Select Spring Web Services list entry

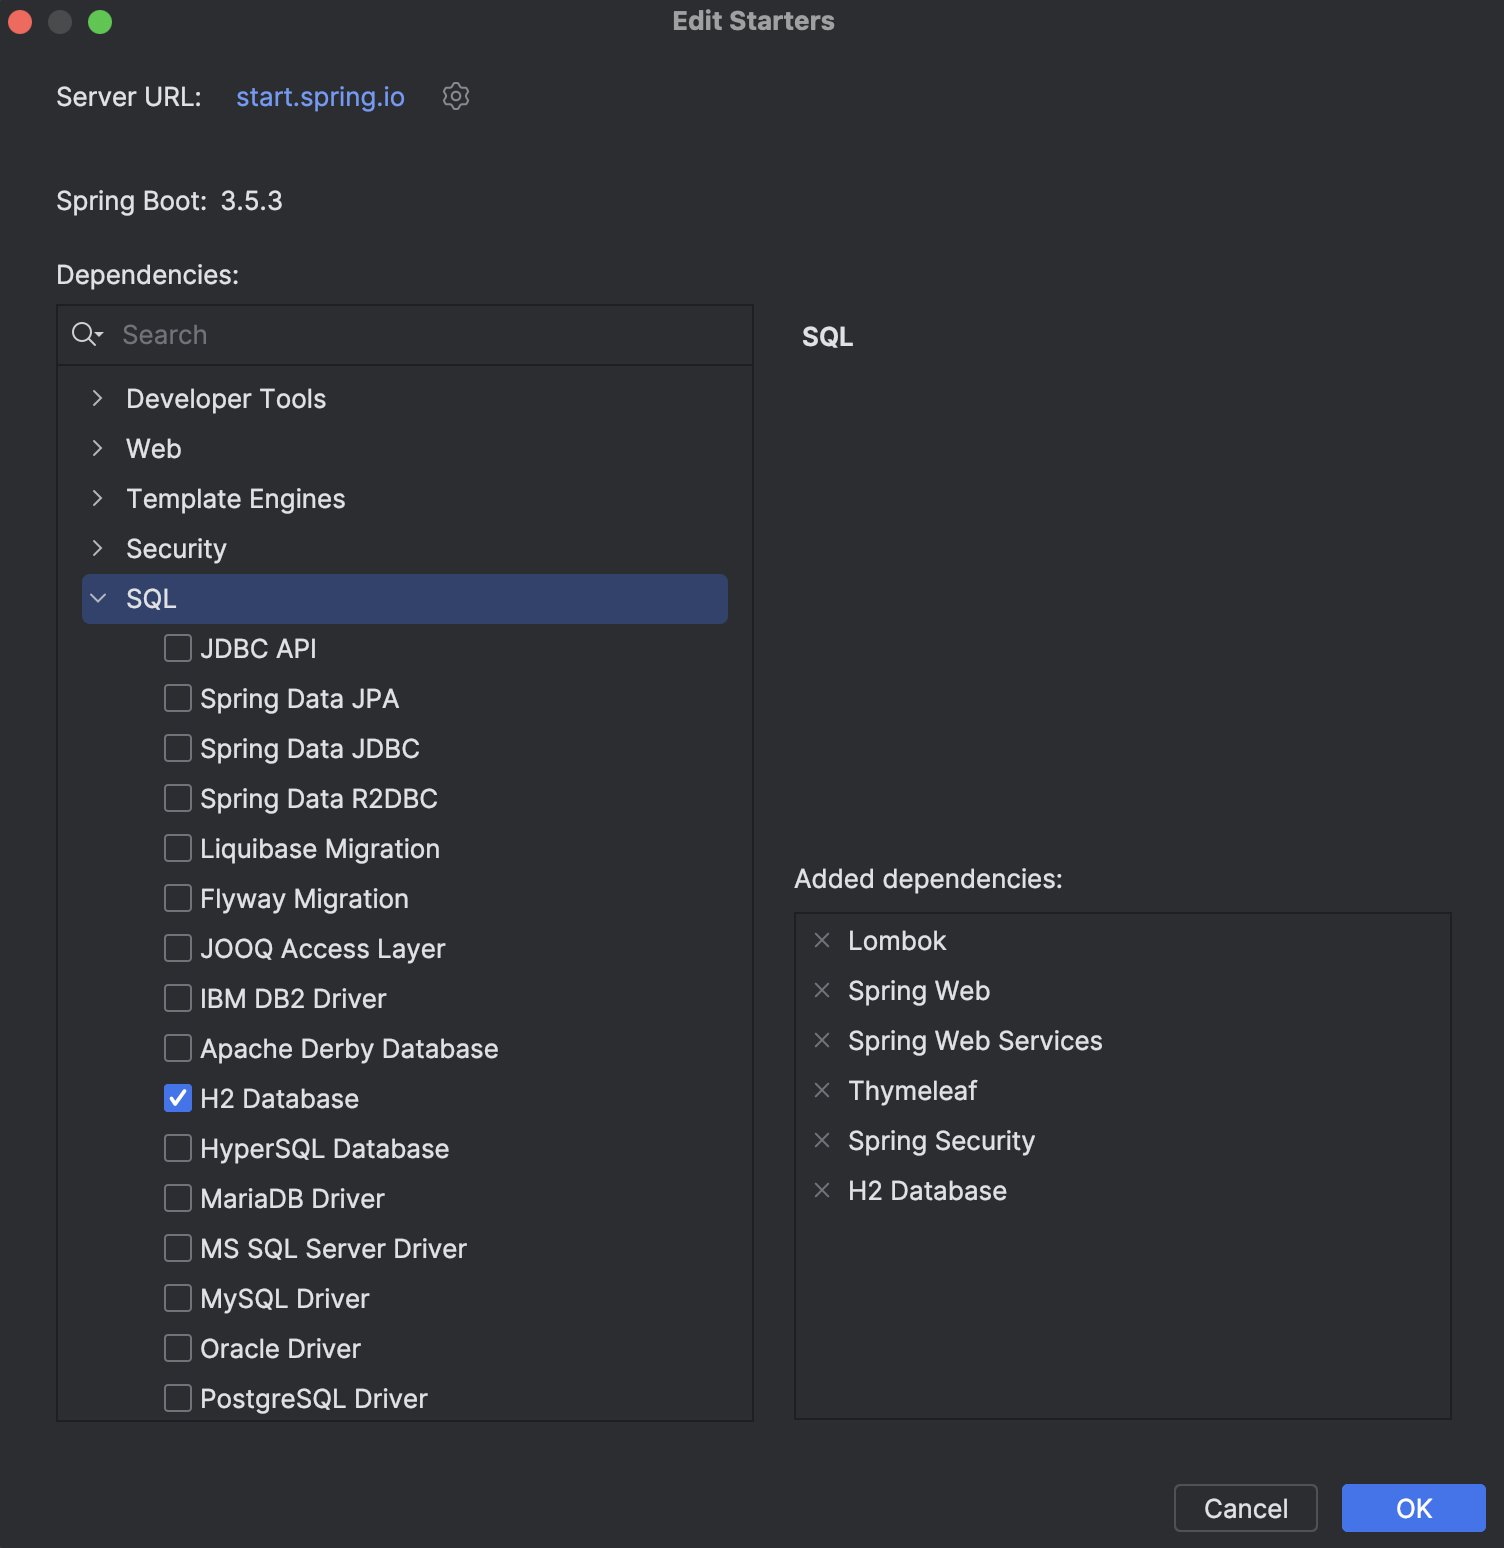coord(975,1041)
